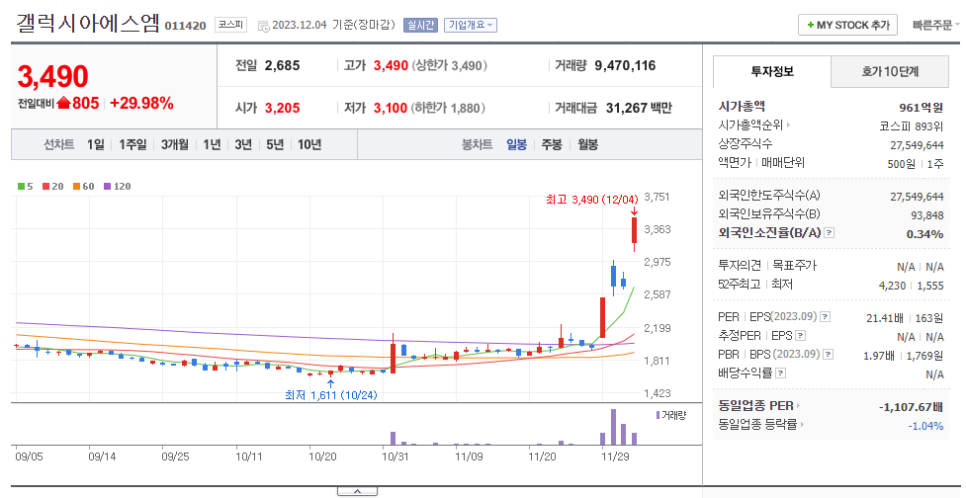966x498 pixels.
Task: Select the 3년 line chart
Action: 243,145
